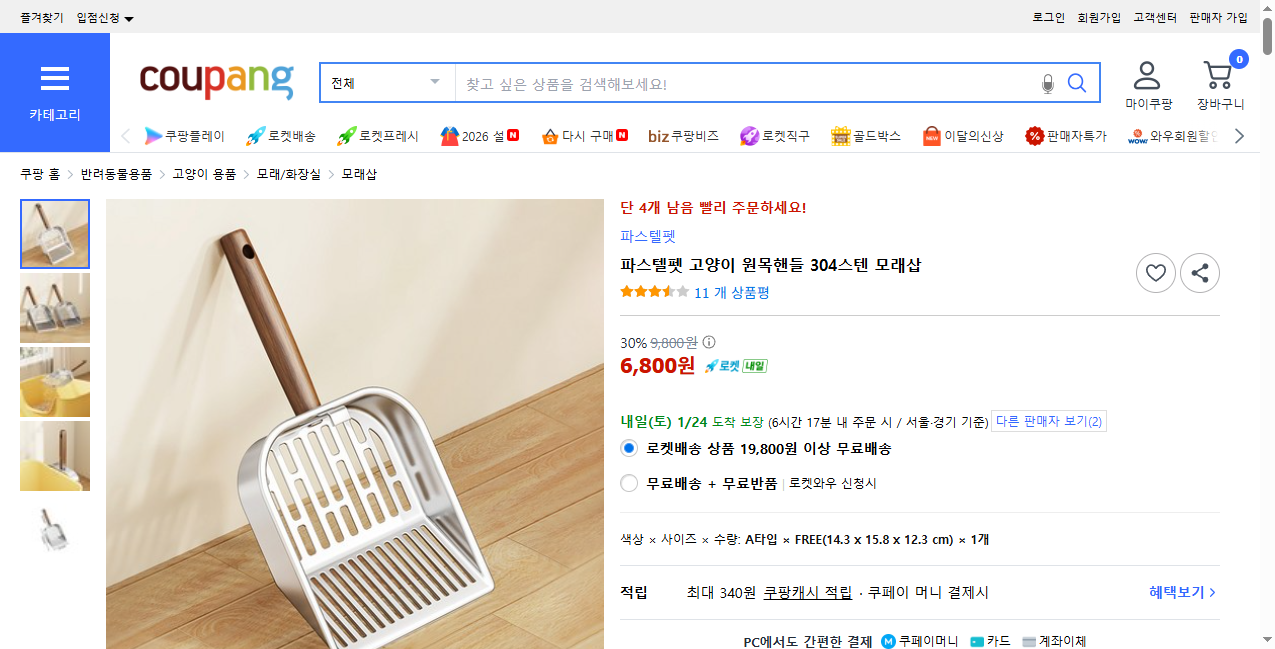Select the second product thumbnail
This screenshot has height=649, width=1275.
point(54,308)
